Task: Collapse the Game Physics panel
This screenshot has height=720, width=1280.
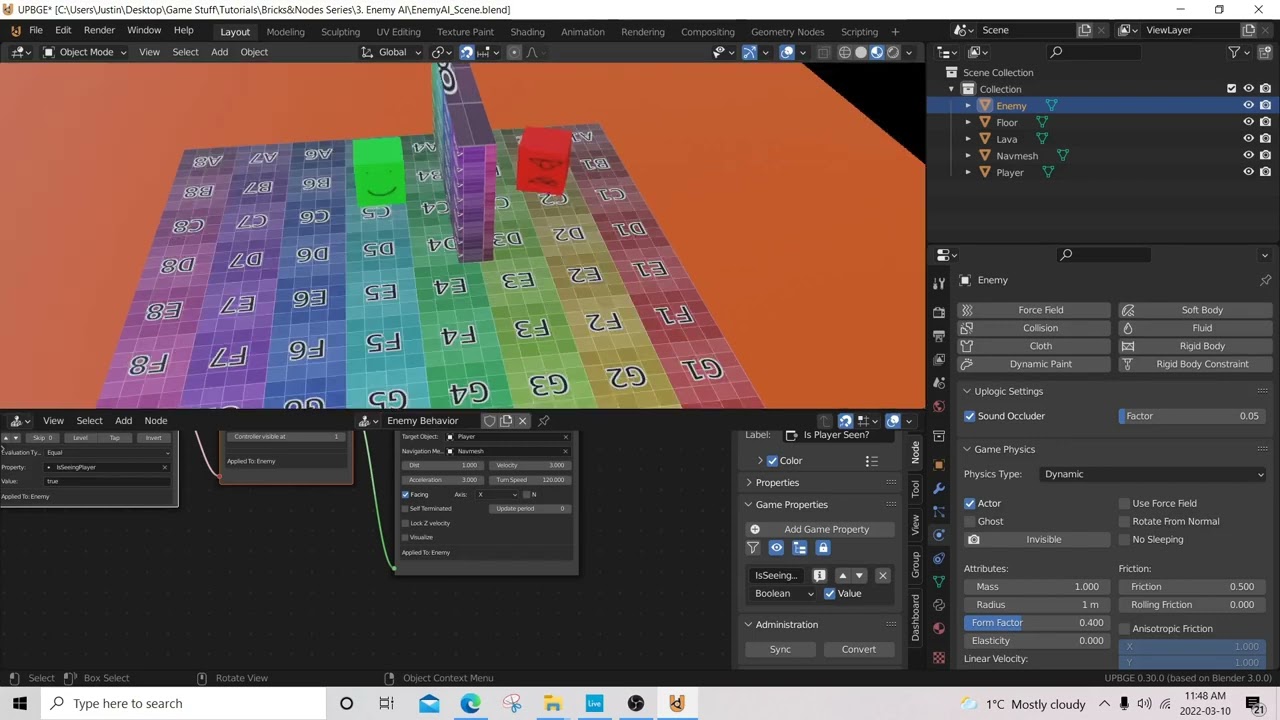Action: tap(1004, 449)
